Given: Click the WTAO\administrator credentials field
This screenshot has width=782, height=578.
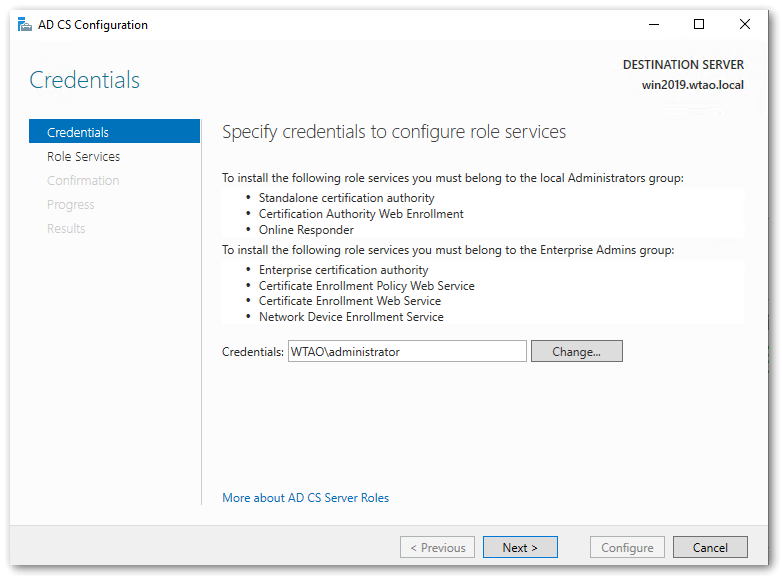Looking at the screenshot, I should pyautogui.click(x=406, y=352).
